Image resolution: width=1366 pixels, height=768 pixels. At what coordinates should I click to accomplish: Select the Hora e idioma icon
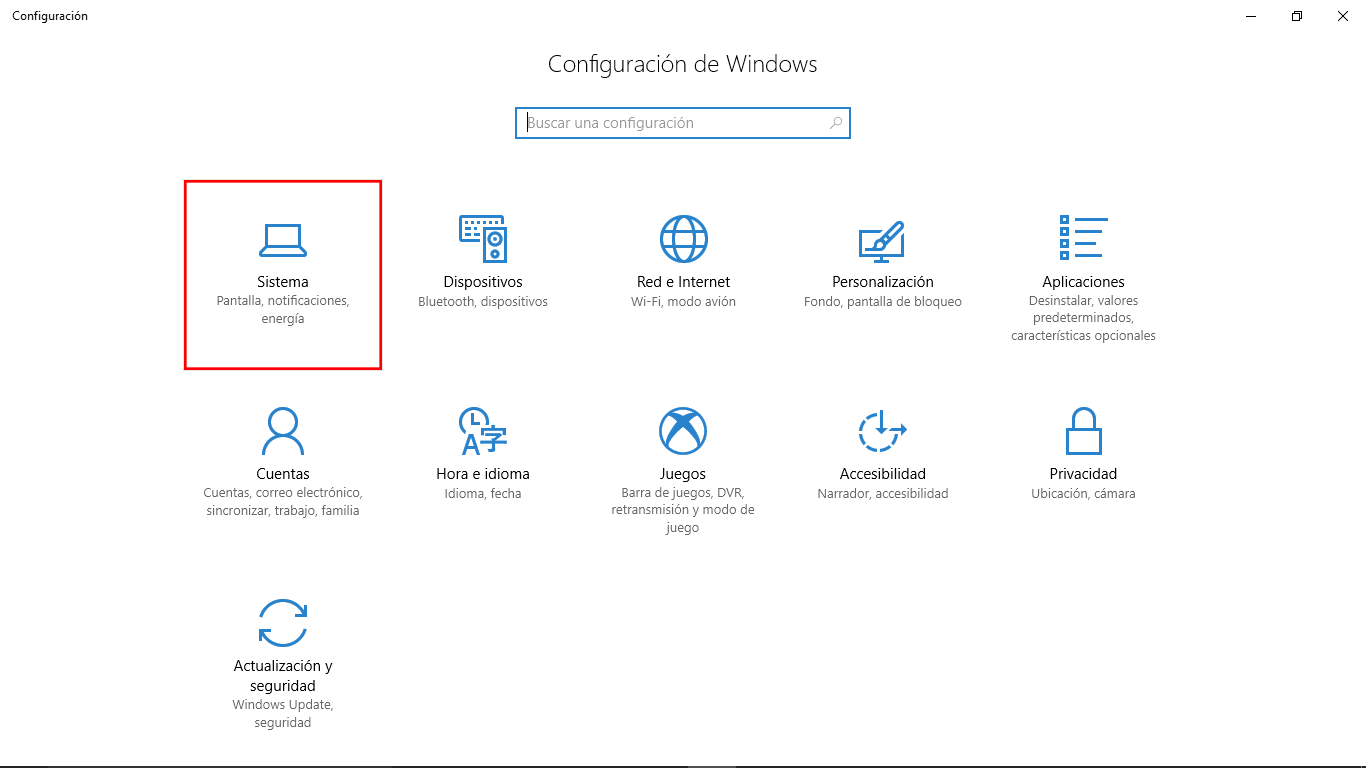pos(483,431)
